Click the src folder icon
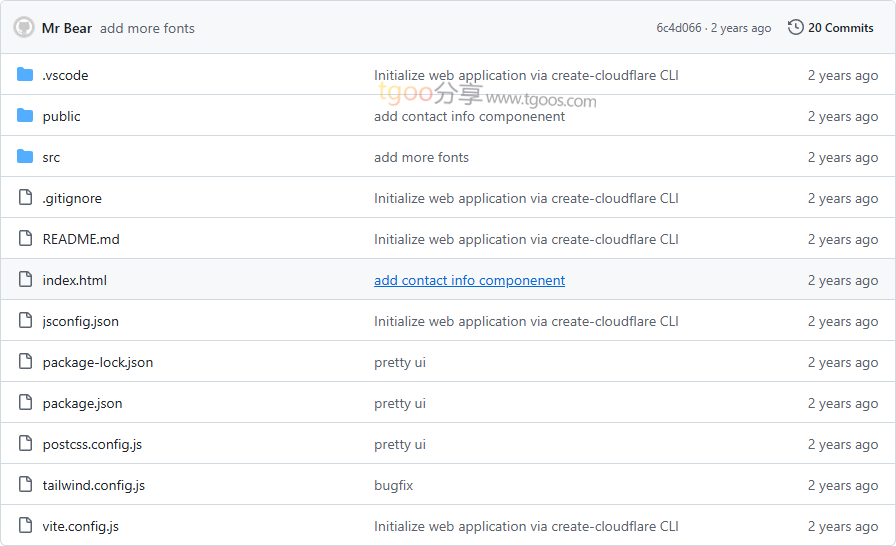This screenshot has width=896, height=546. tap(25, 157)
